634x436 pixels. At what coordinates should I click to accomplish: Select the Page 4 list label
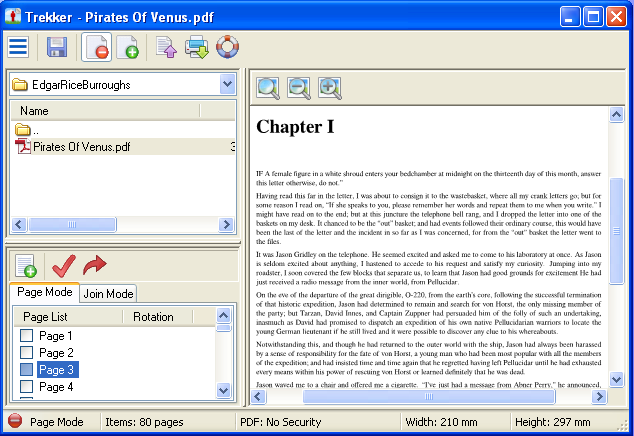pyautogui.click(x=56, y=387)
